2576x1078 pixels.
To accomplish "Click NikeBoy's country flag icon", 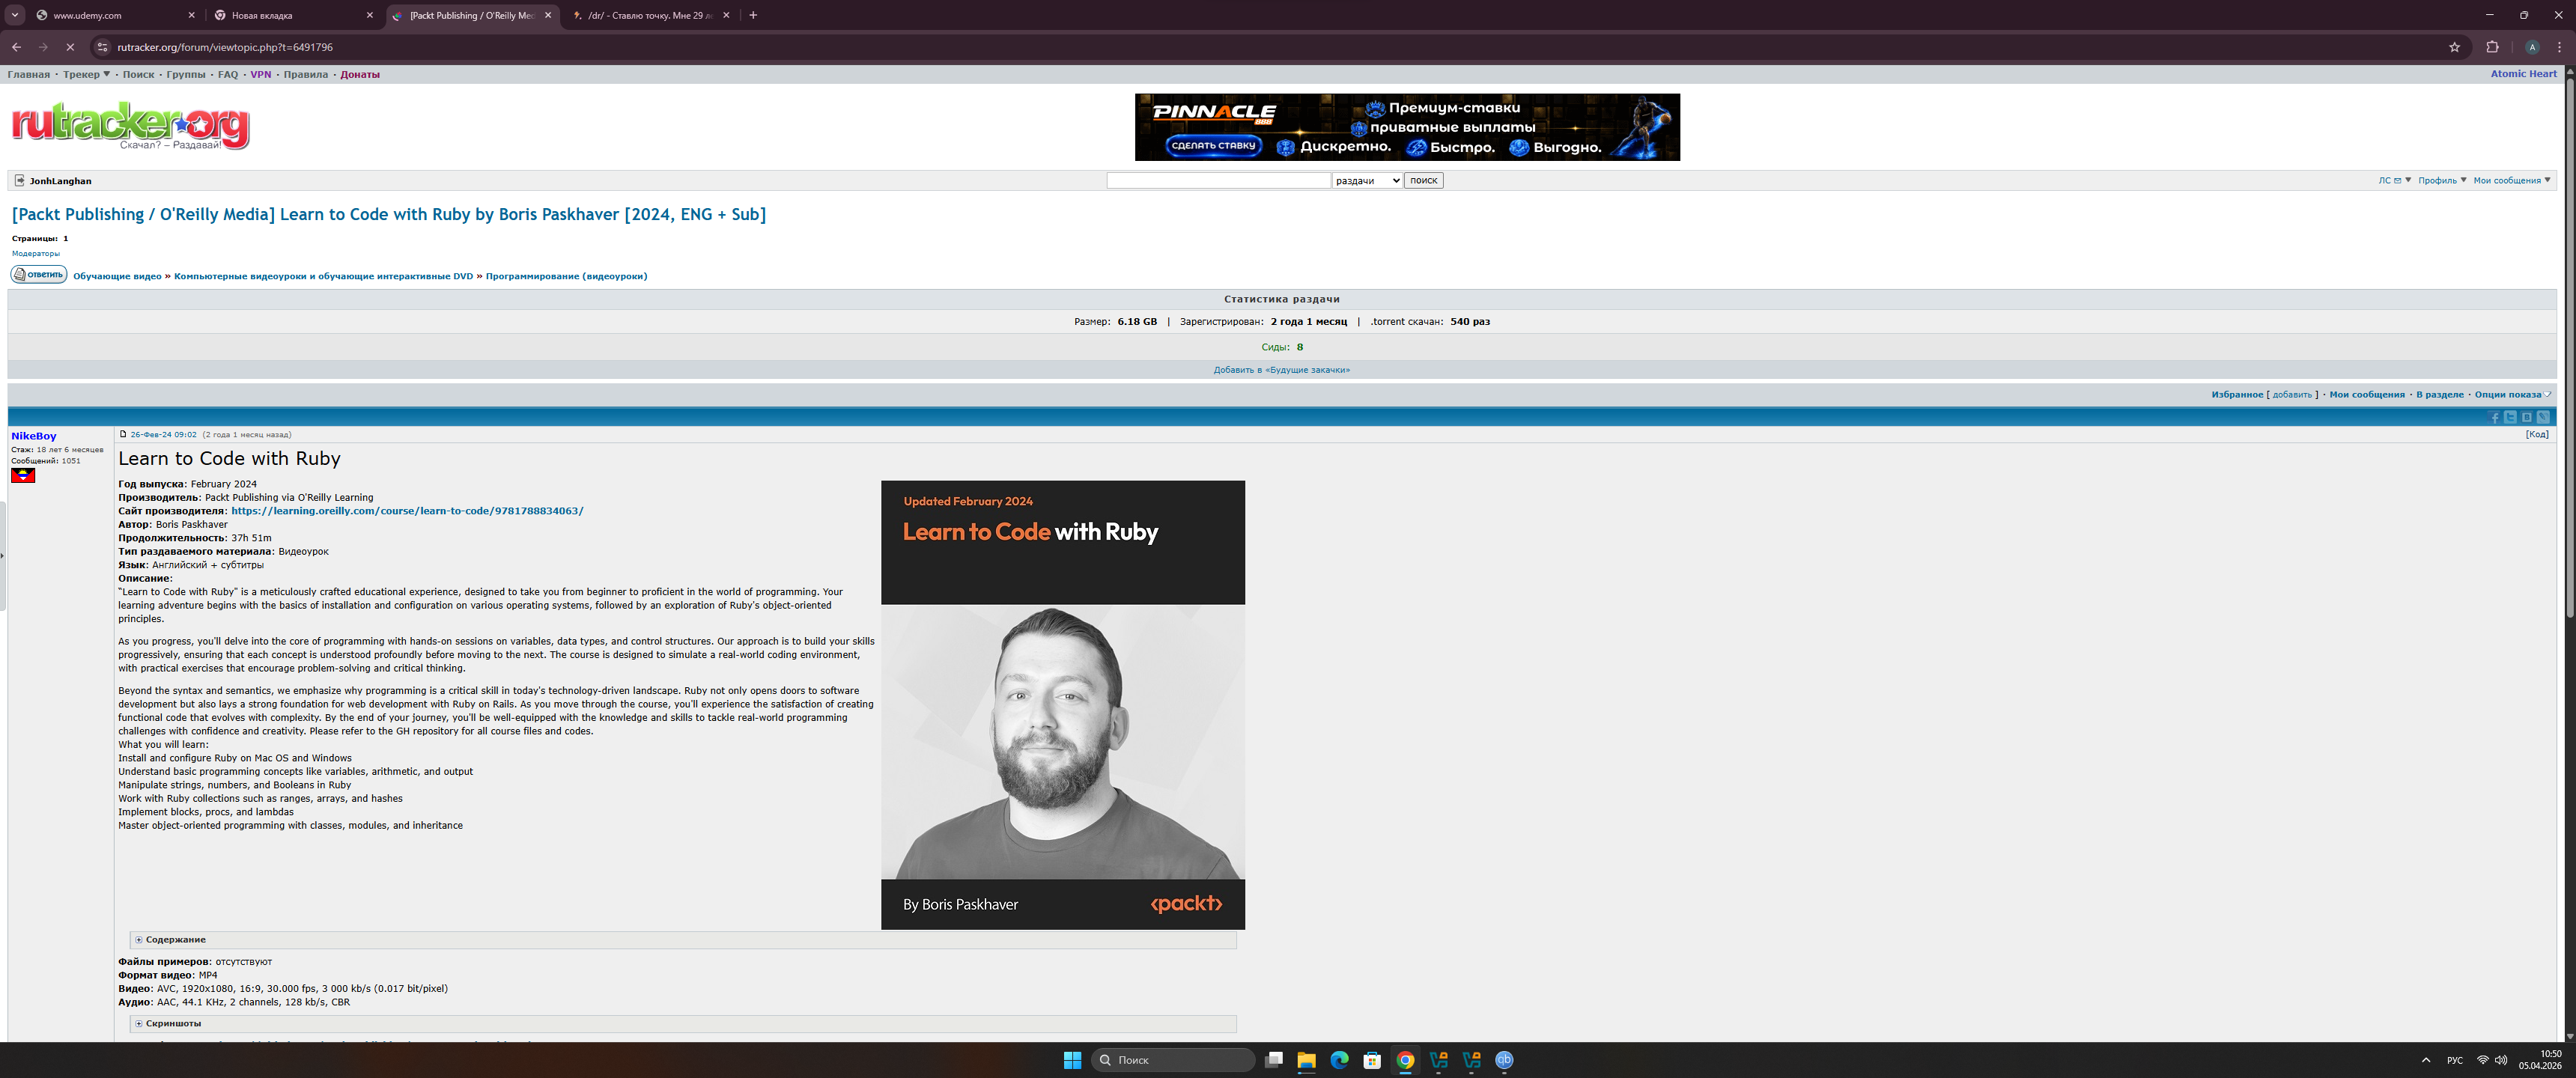I will 23,476.
